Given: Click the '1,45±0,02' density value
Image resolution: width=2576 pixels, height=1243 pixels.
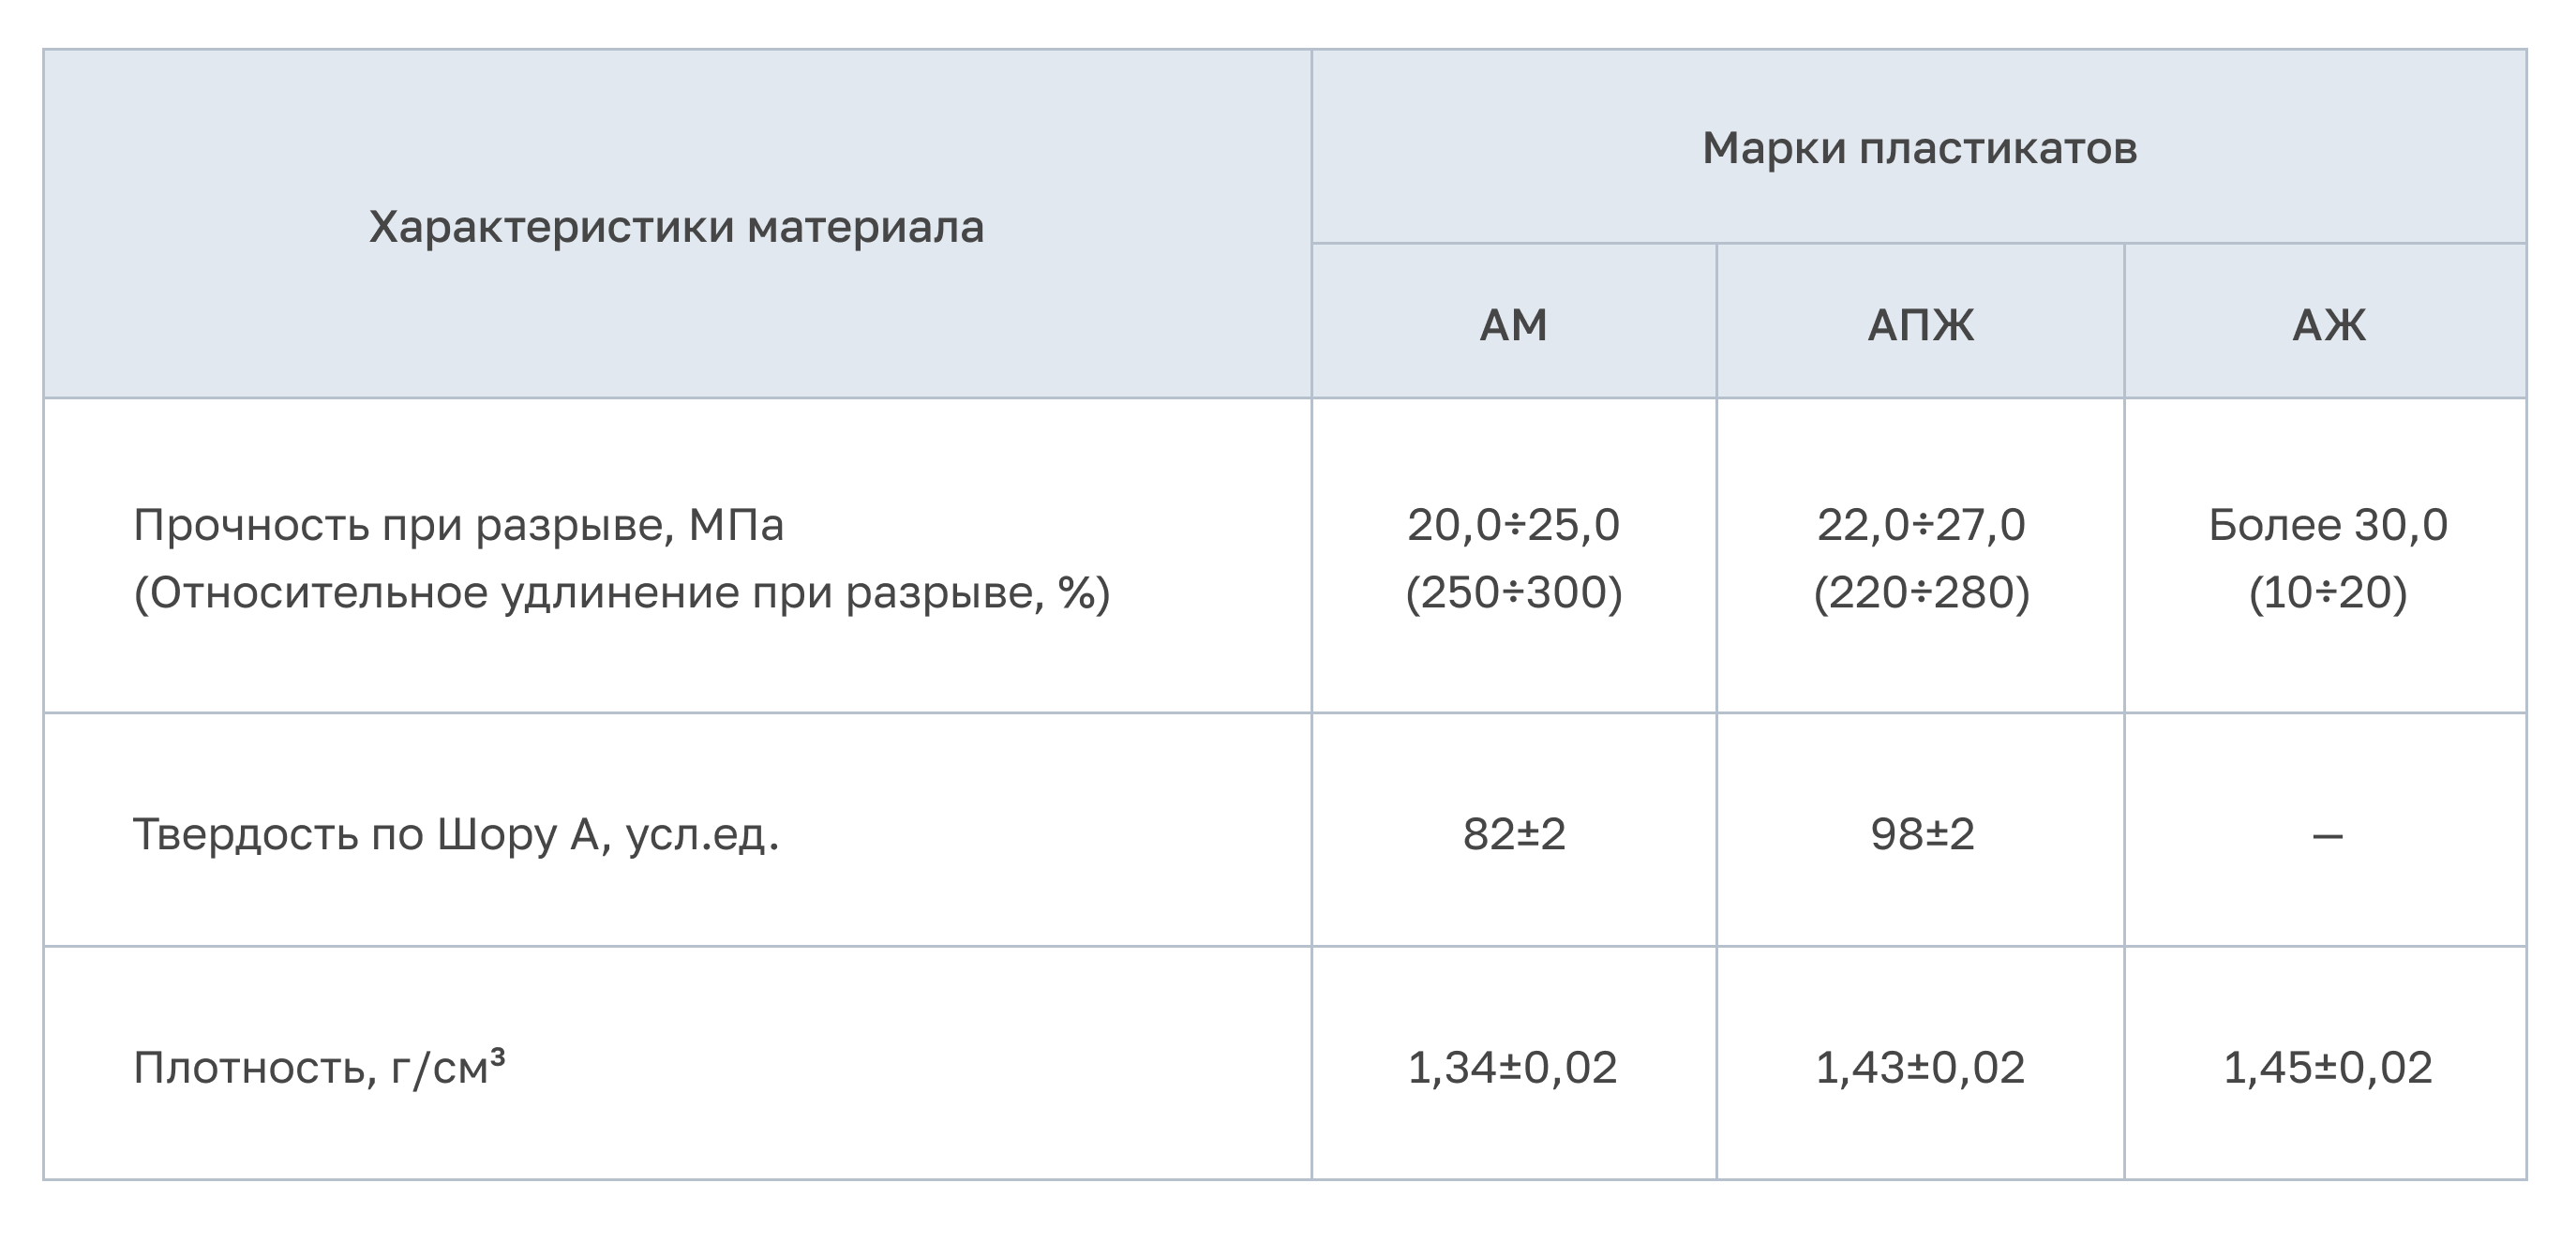Looking at the screenshot, I should (x=2328, y=1068).
